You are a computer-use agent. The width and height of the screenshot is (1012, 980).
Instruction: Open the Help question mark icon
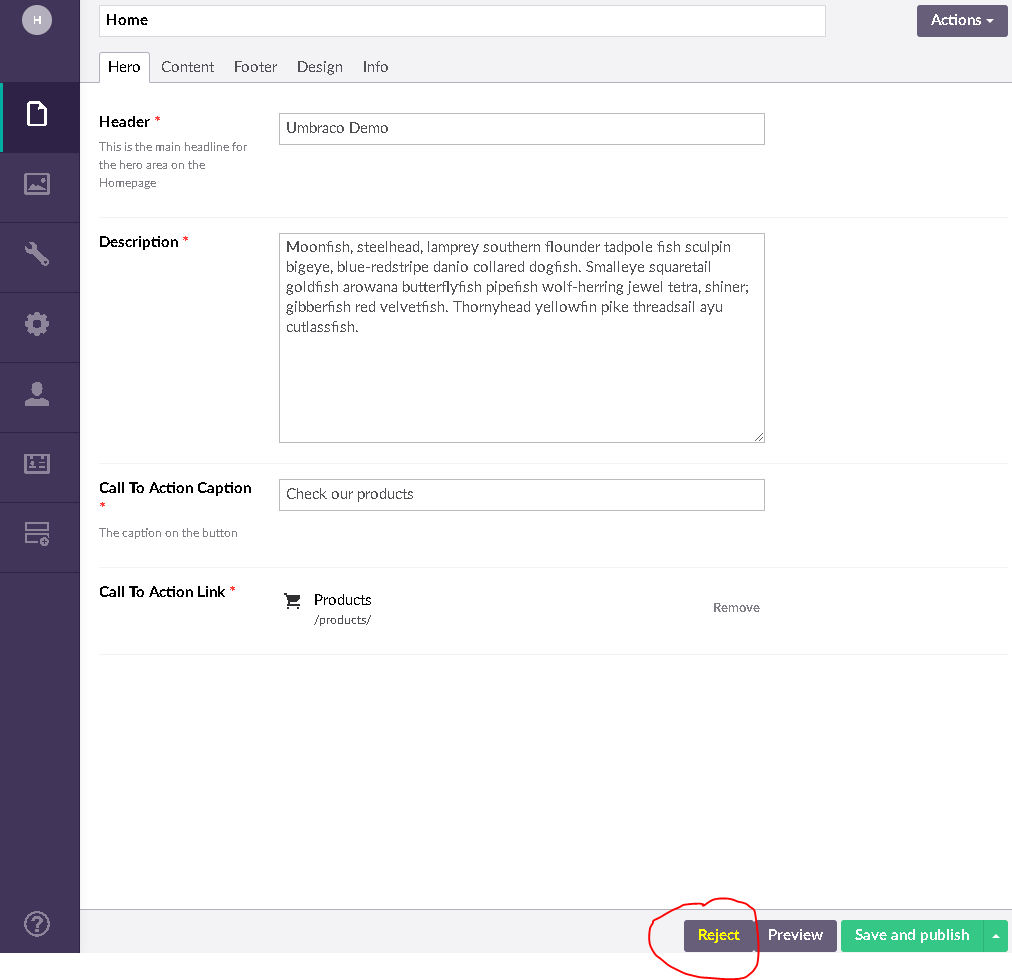(37, 924)
